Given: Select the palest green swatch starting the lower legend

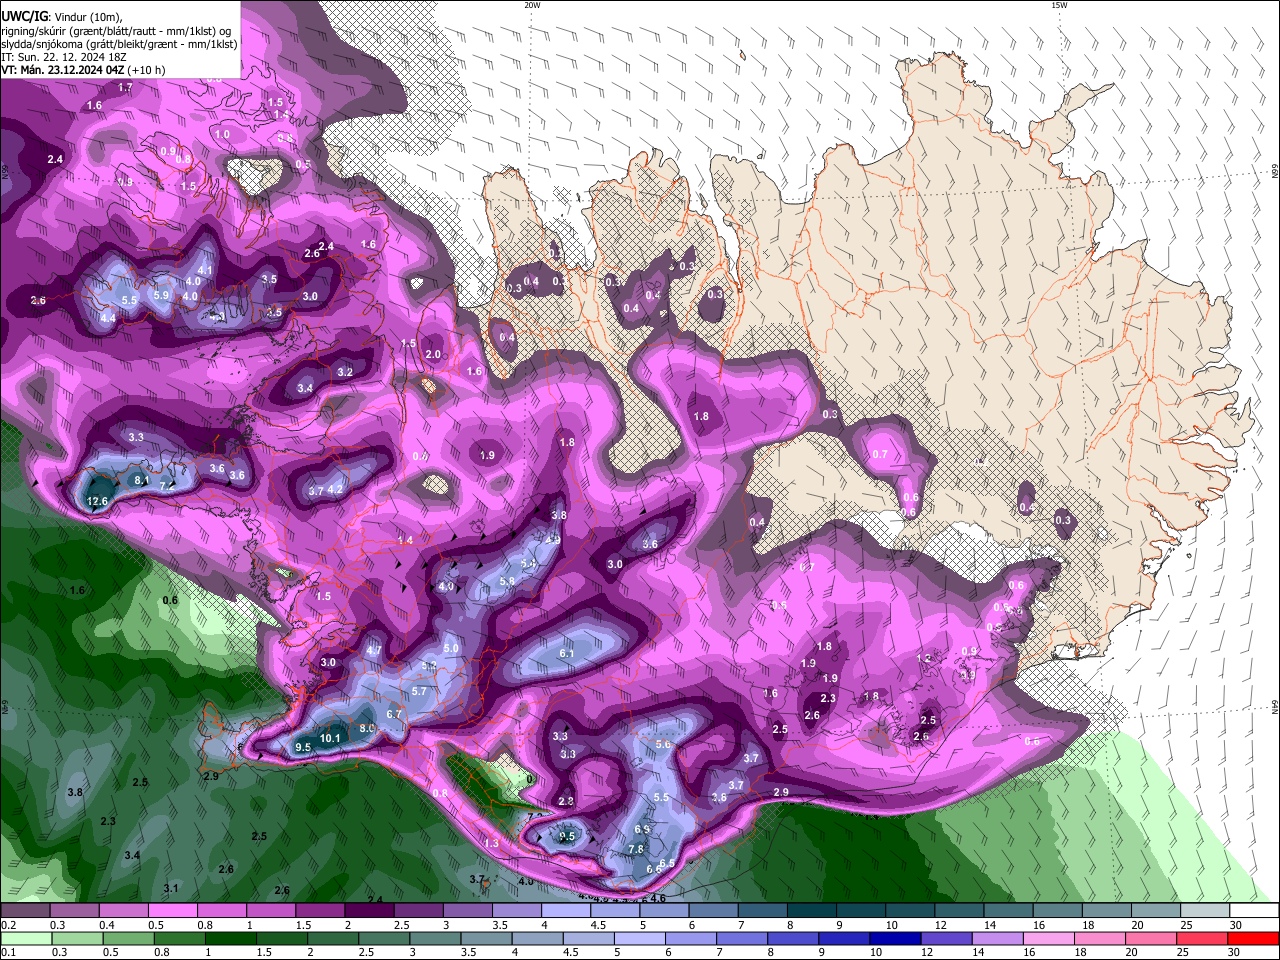Looking at the screenshot, I should coord(27,938).
